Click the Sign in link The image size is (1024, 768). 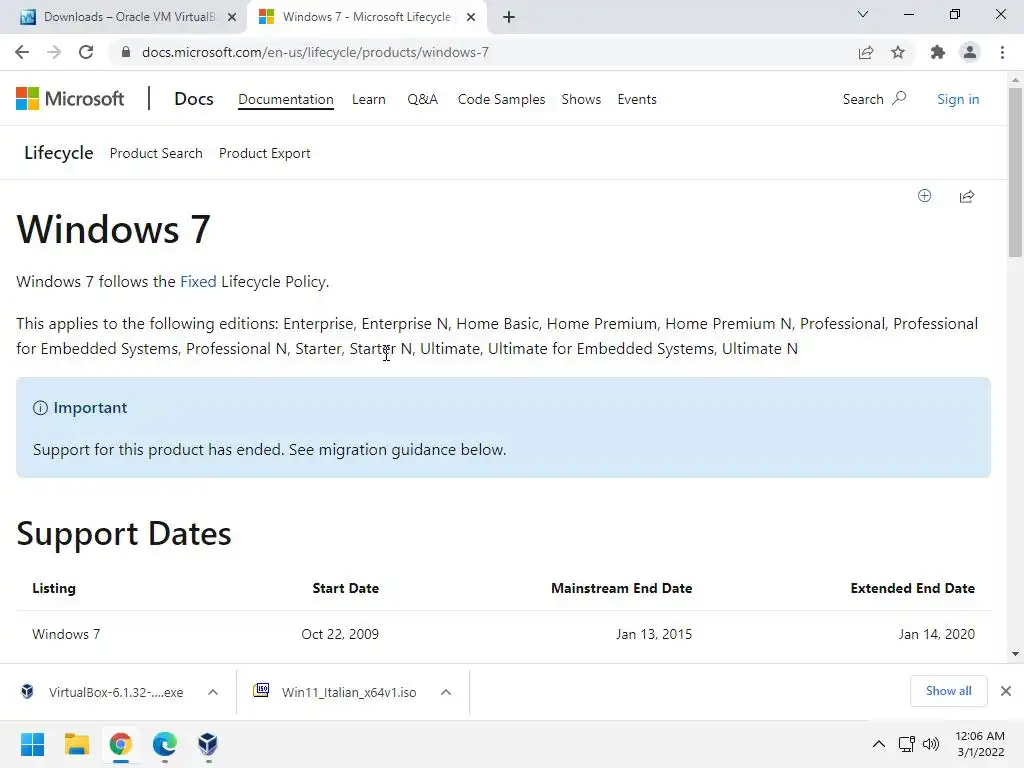(957, 99)
